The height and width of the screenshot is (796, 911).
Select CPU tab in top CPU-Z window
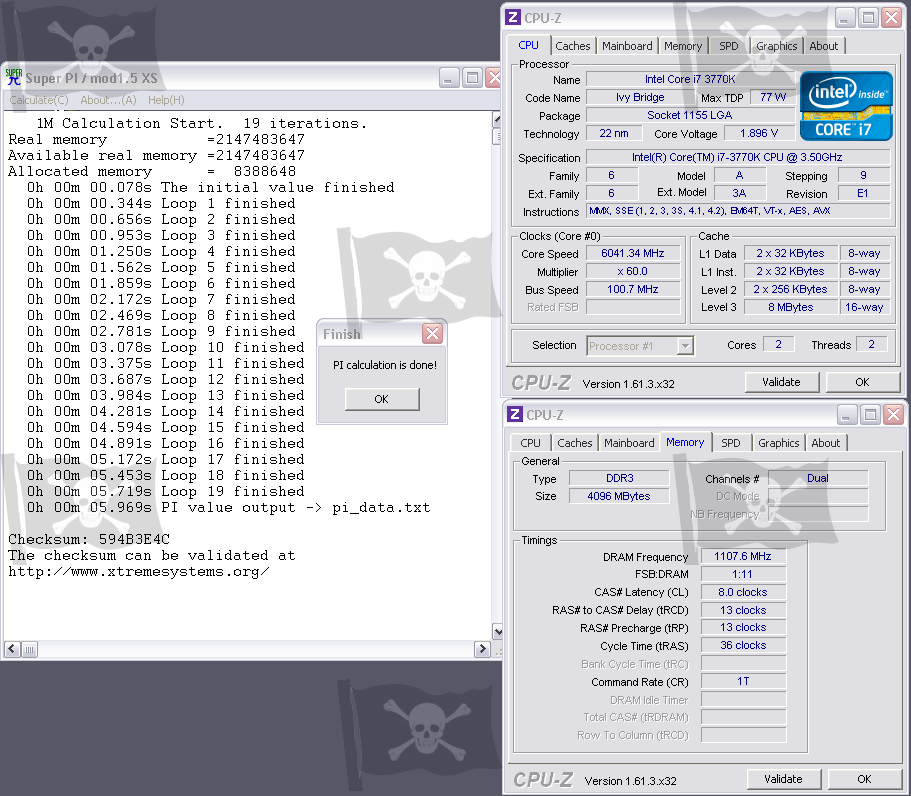click(529, 45)
